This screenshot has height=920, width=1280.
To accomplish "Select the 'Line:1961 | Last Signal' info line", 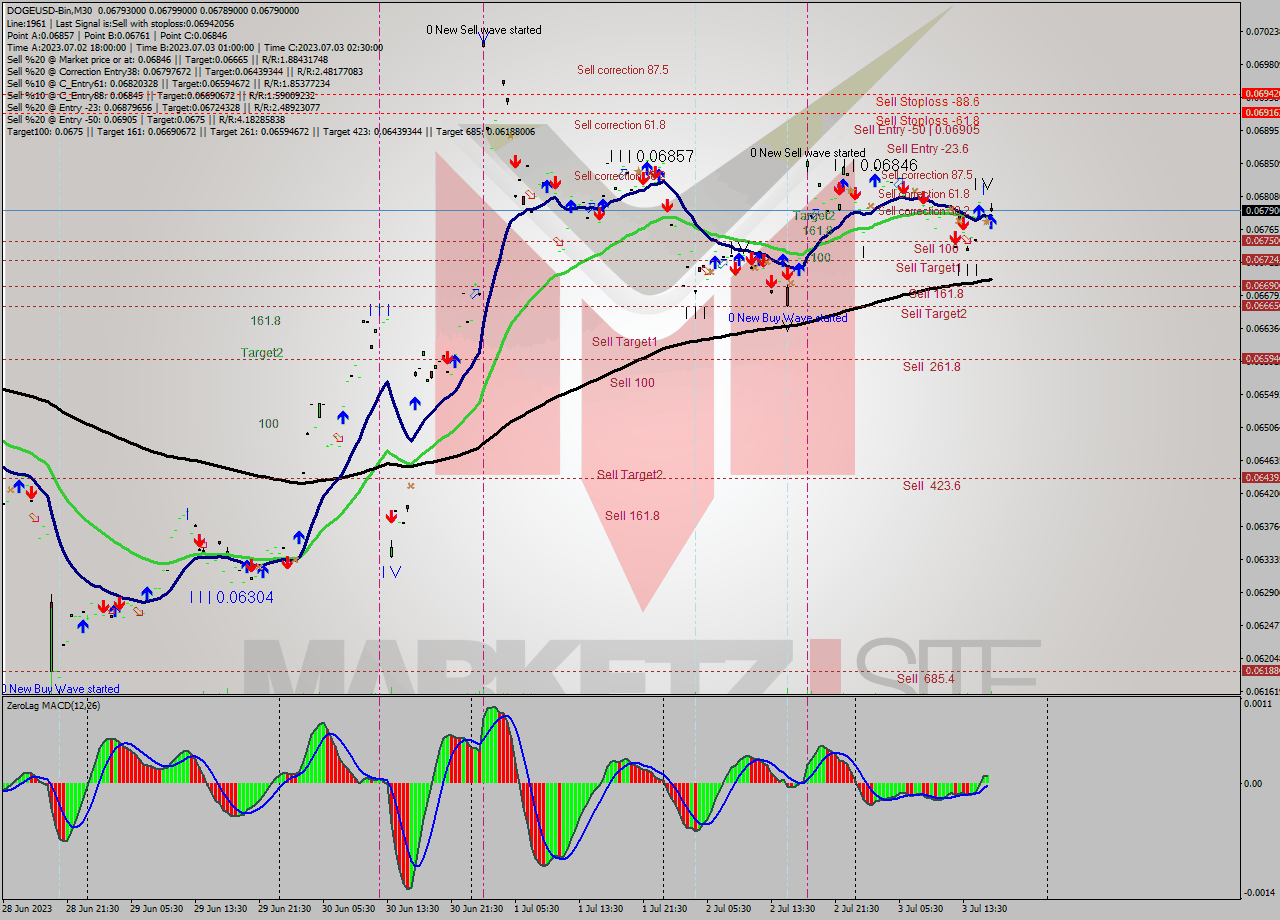I will click(x=120, y=23).
